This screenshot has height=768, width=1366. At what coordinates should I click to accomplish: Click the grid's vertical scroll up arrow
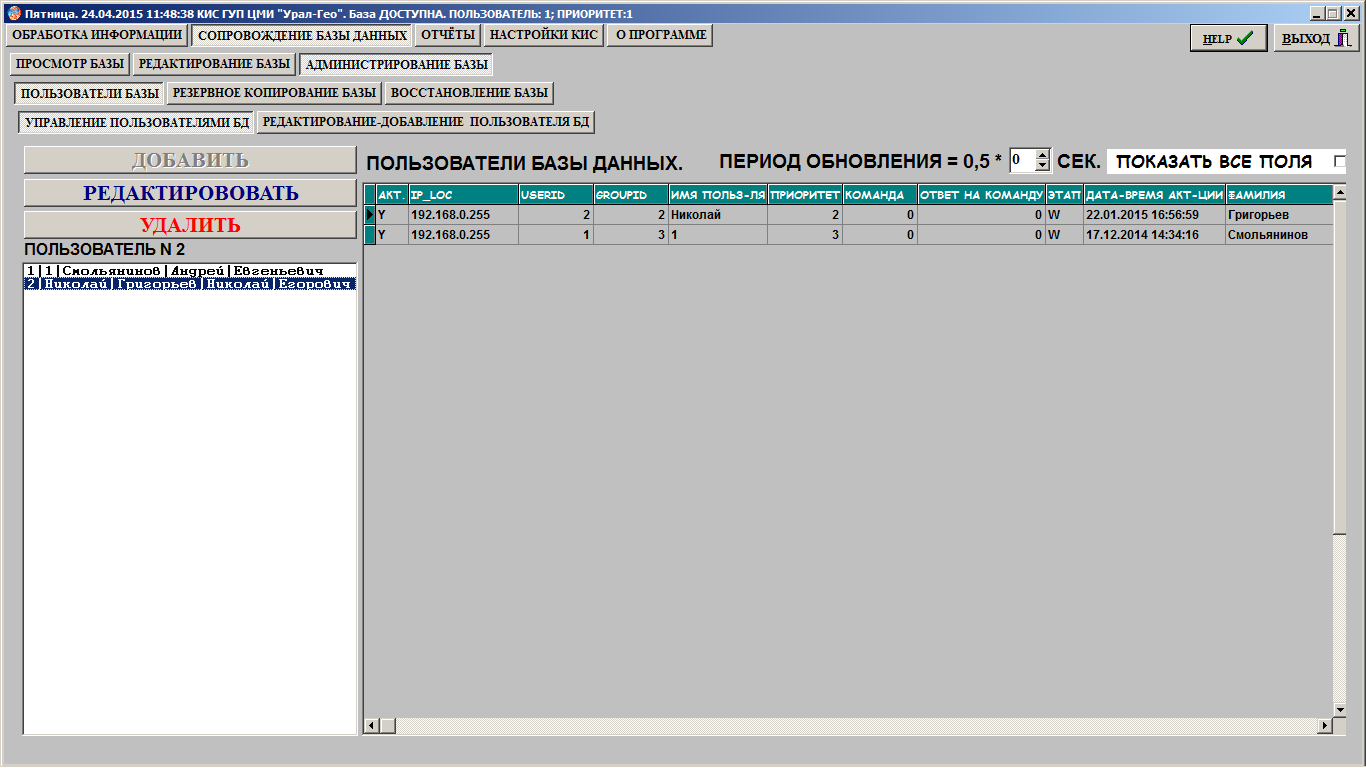1341,194
